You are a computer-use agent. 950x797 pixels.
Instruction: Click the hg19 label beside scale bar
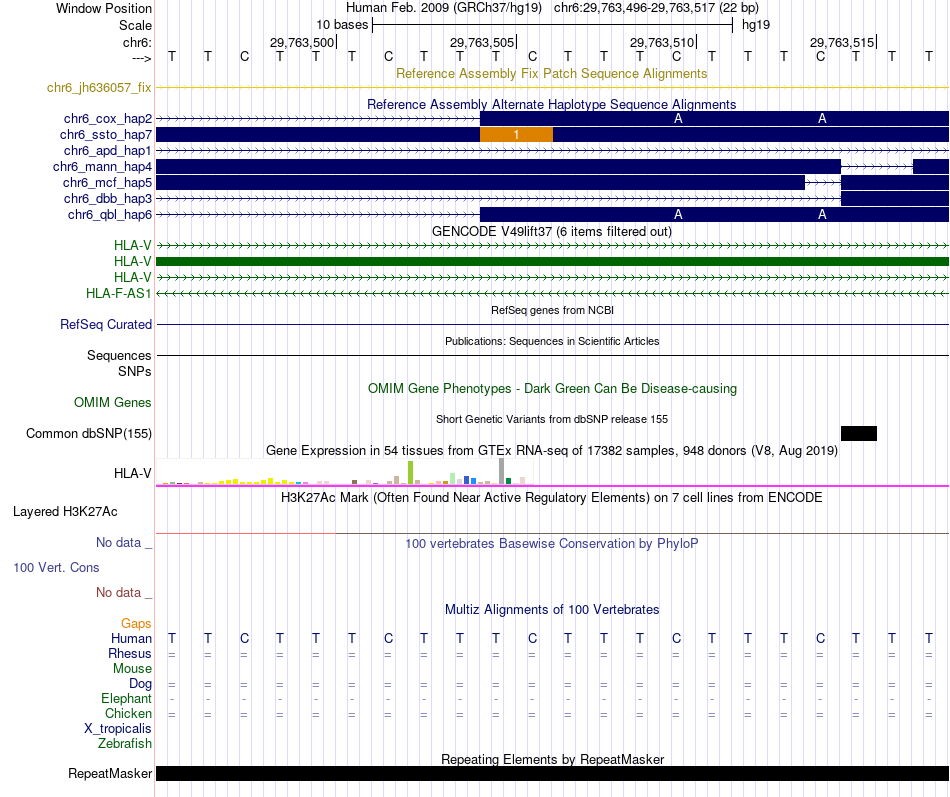[756, 25]
